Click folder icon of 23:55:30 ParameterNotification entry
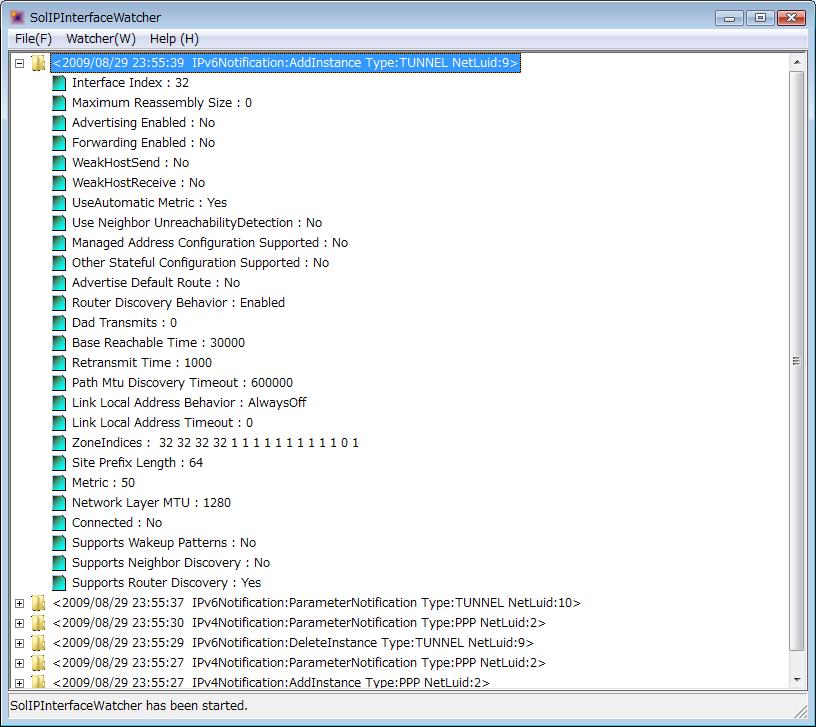Image resolution: width=816 pixels, height=727 pixels. tap(38, 623)
